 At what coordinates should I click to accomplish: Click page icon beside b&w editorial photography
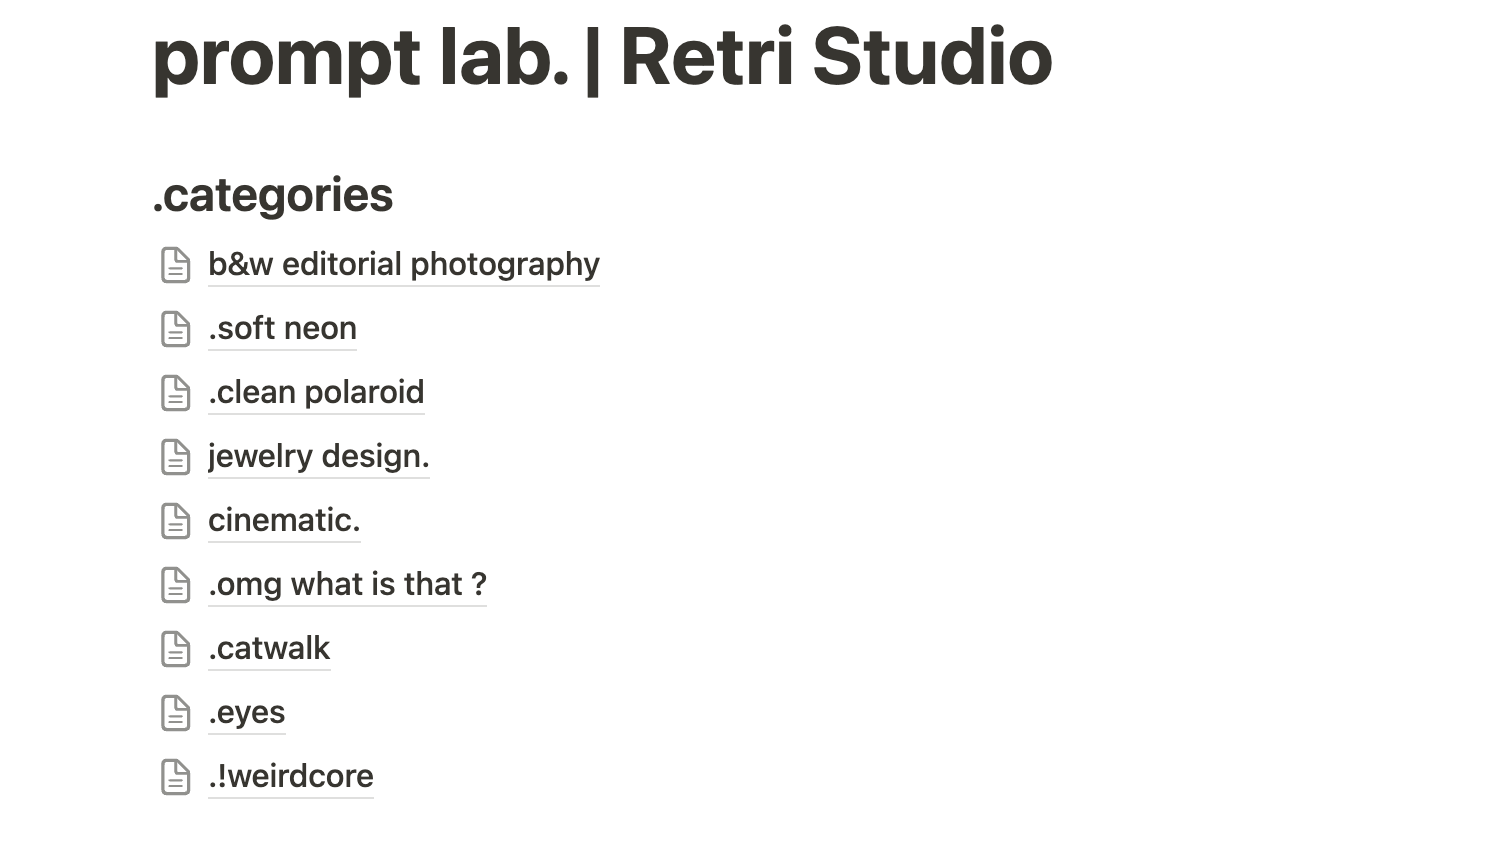click(x=175, y=265)
